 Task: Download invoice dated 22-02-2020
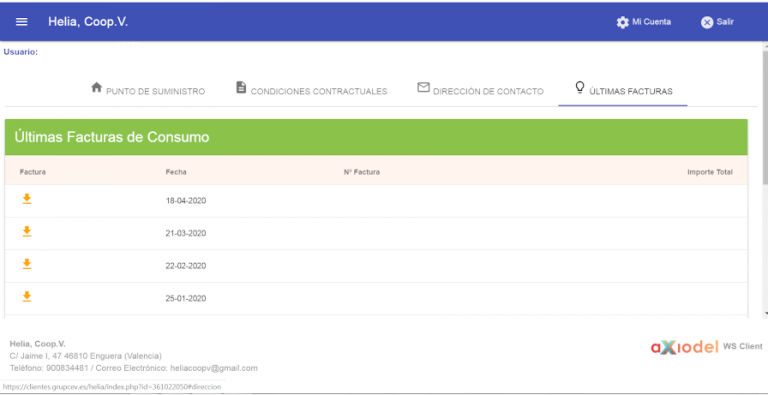(27, 264)
